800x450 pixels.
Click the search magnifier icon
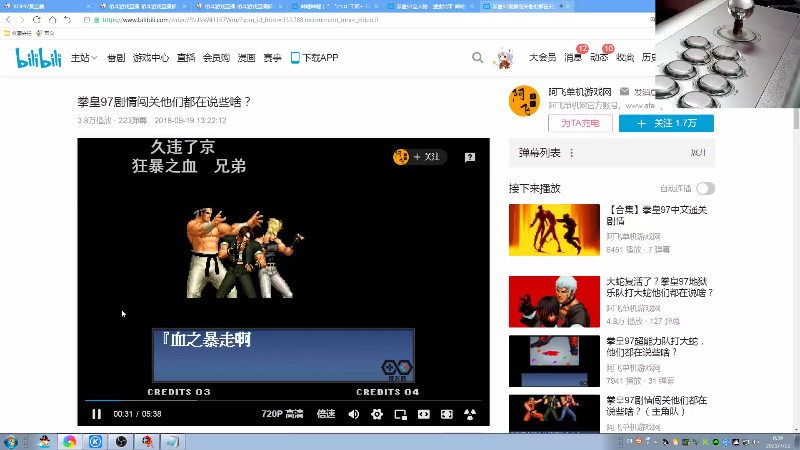coord(477,58)
